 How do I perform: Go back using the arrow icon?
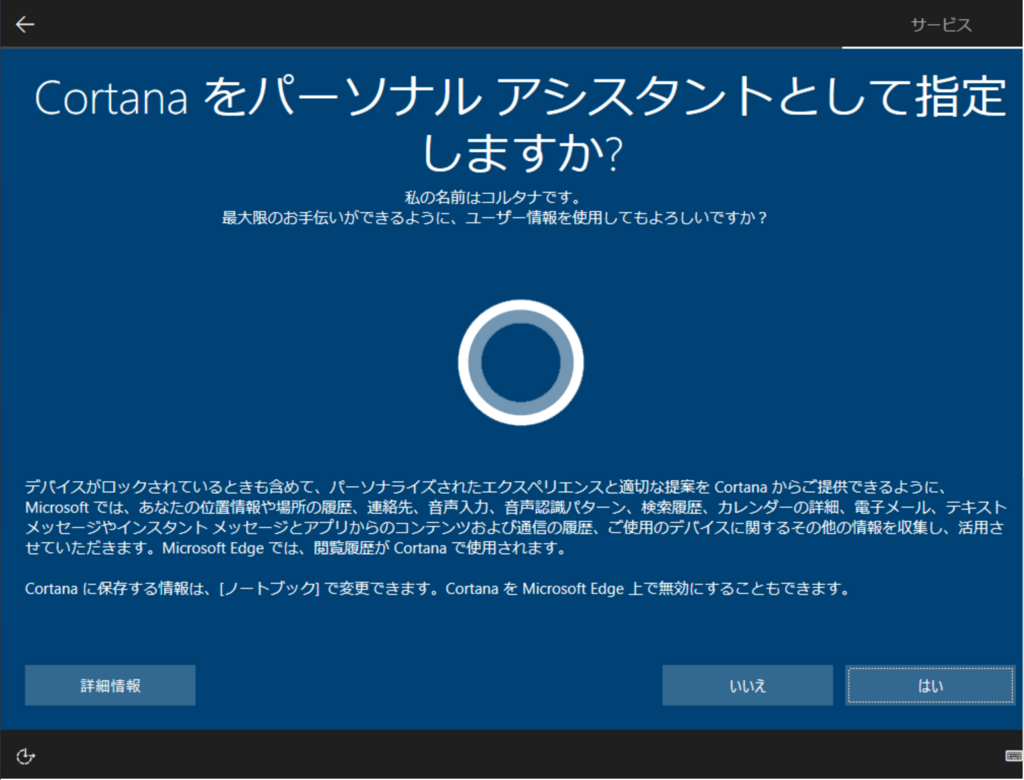pos(25,25)
